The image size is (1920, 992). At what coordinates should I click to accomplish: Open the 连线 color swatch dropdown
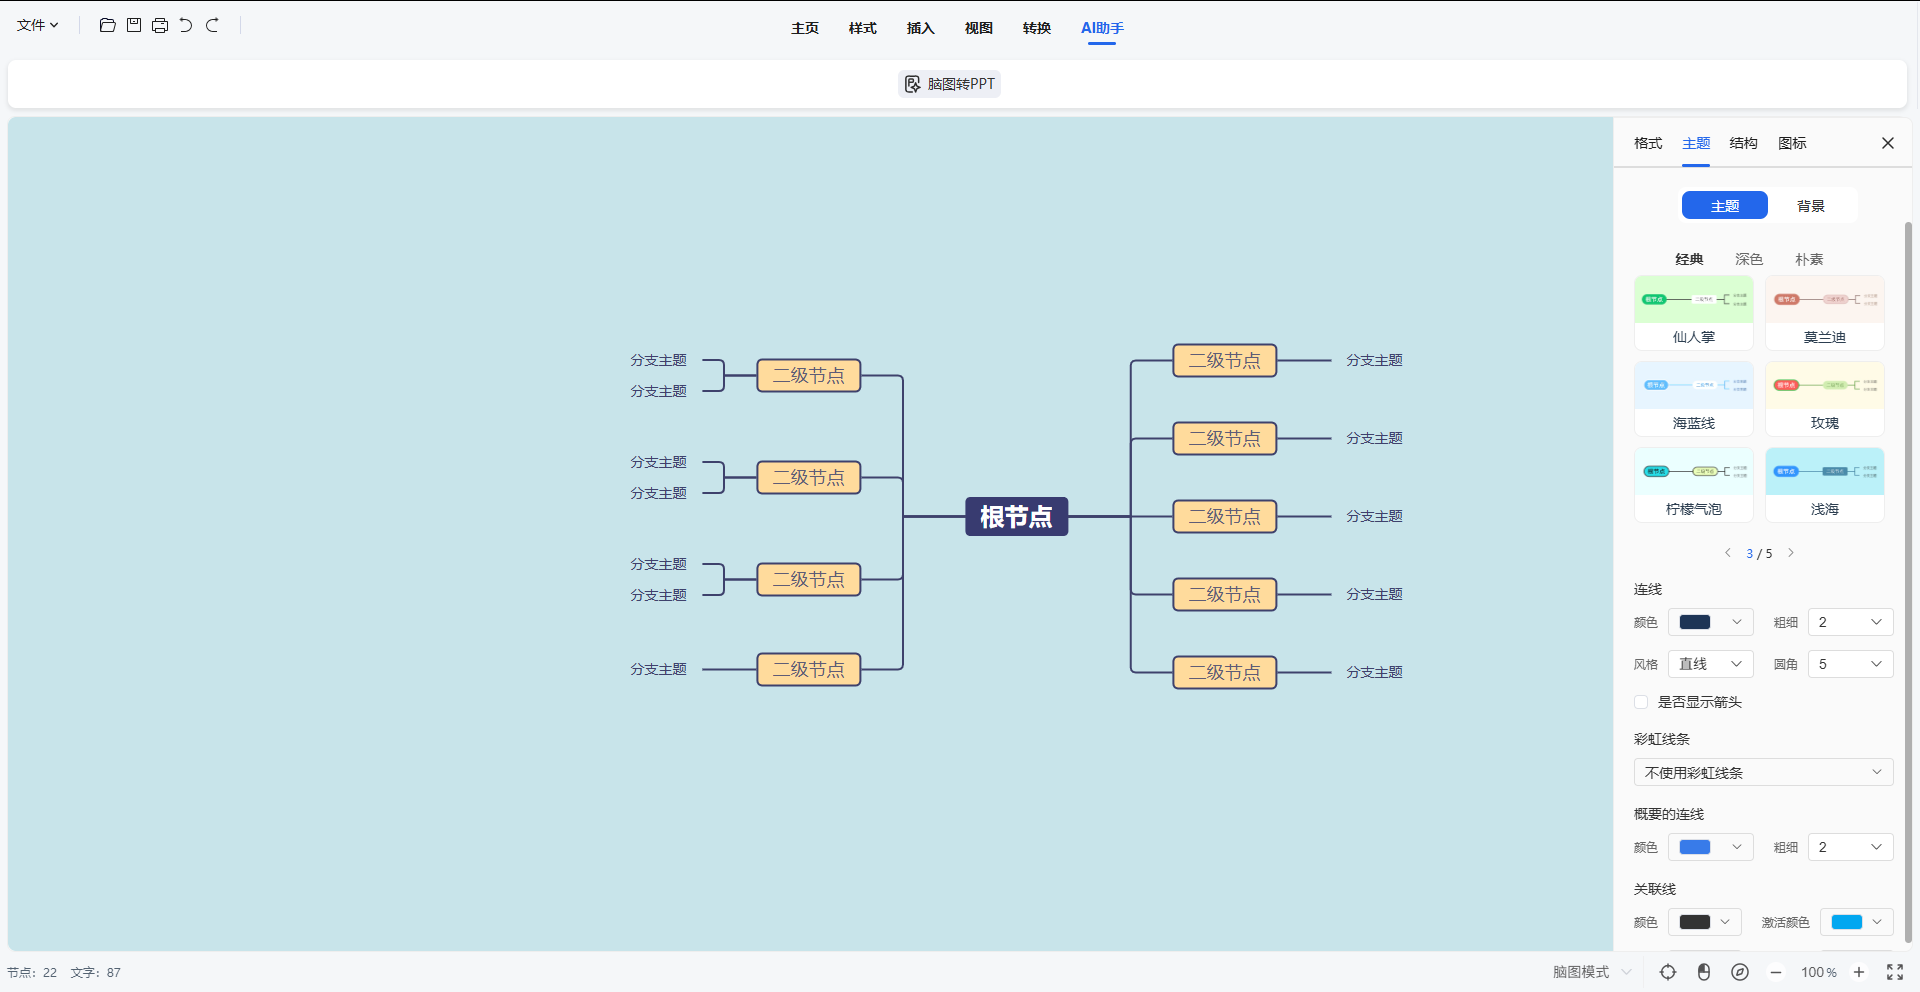tap(1711, 622)
